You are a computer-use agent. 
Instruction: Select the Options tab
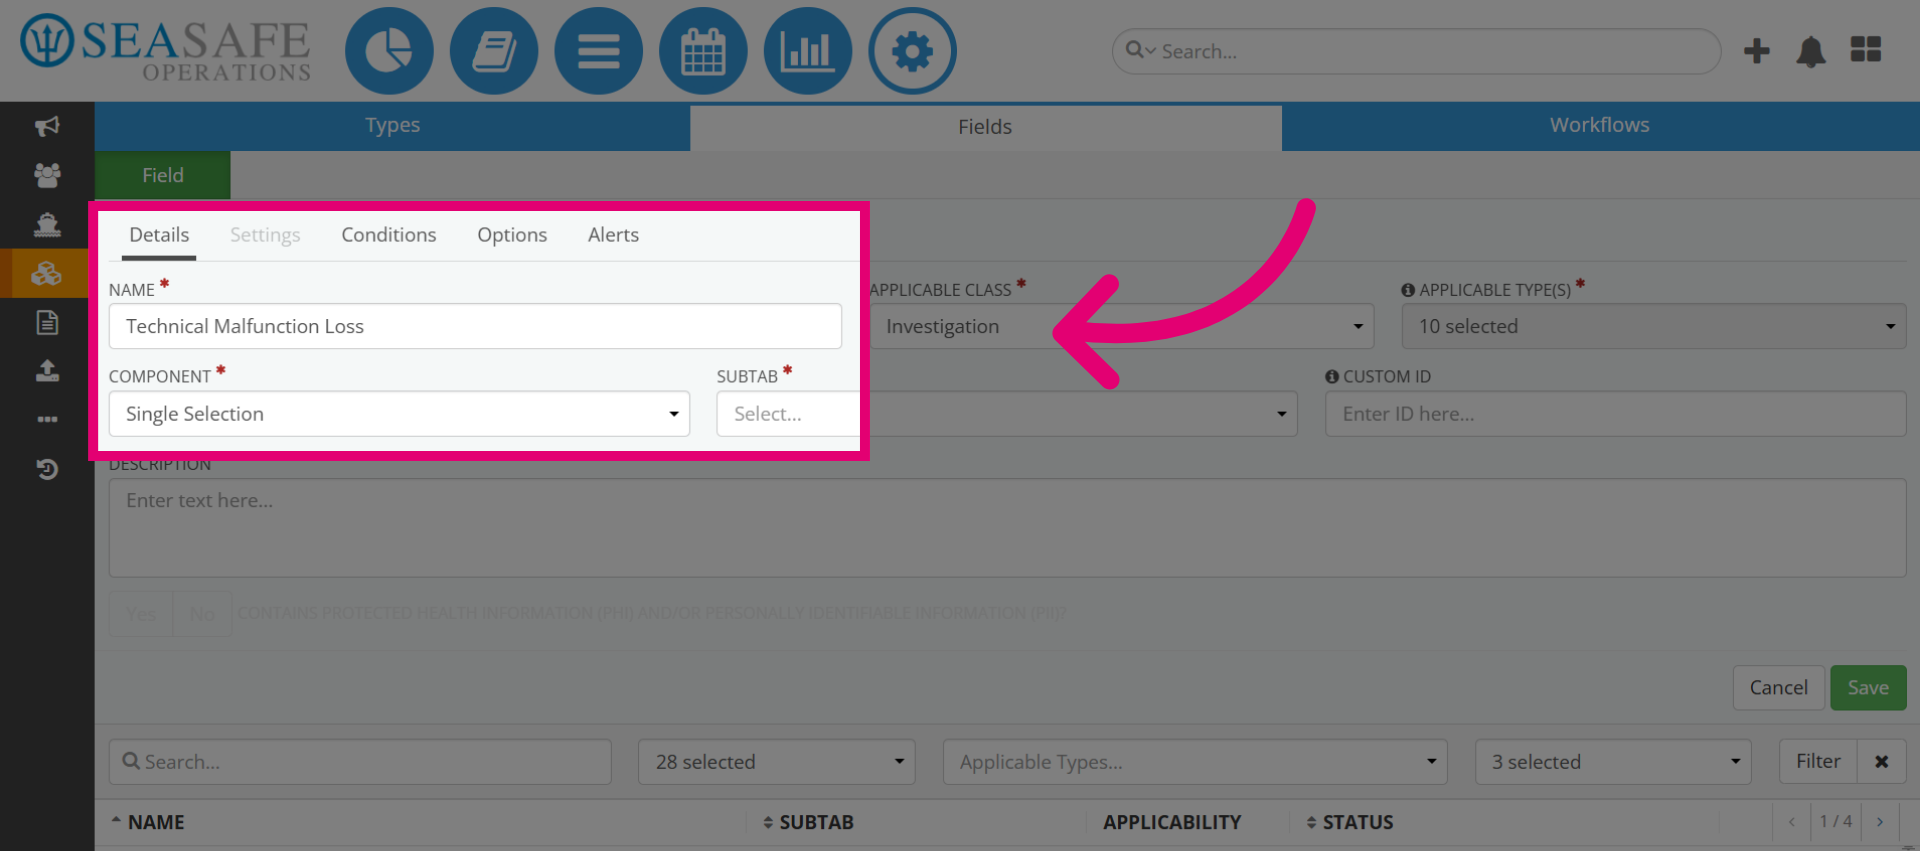point(512,235)
